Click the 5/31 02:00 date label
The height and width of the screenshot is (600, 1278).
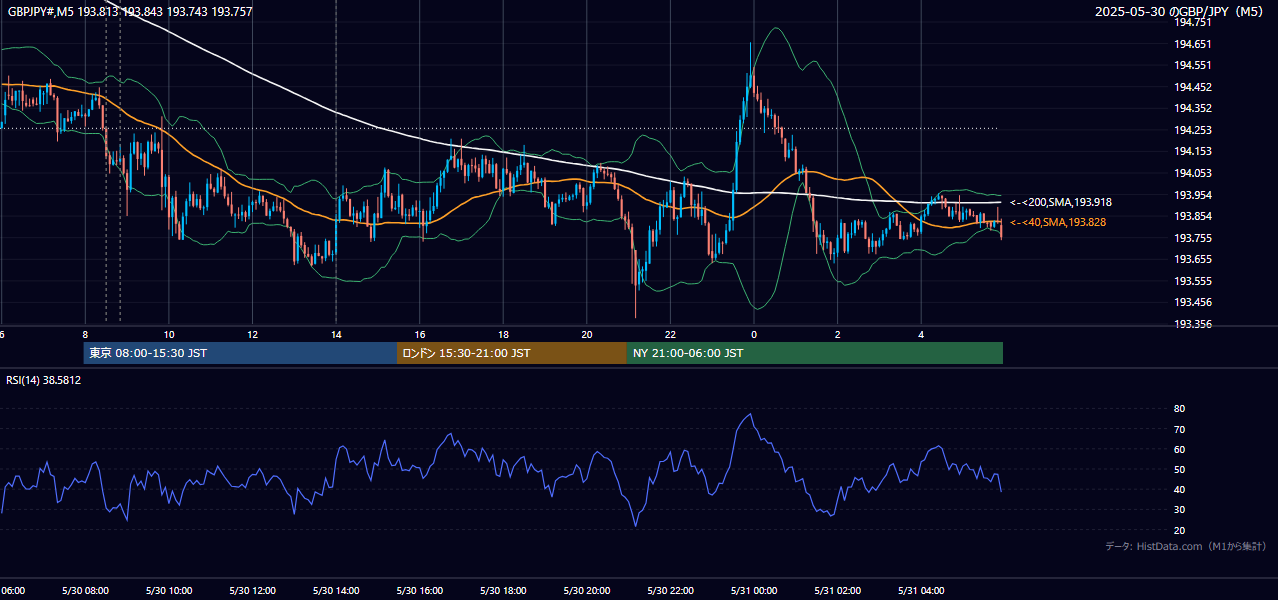pos(837,591)
